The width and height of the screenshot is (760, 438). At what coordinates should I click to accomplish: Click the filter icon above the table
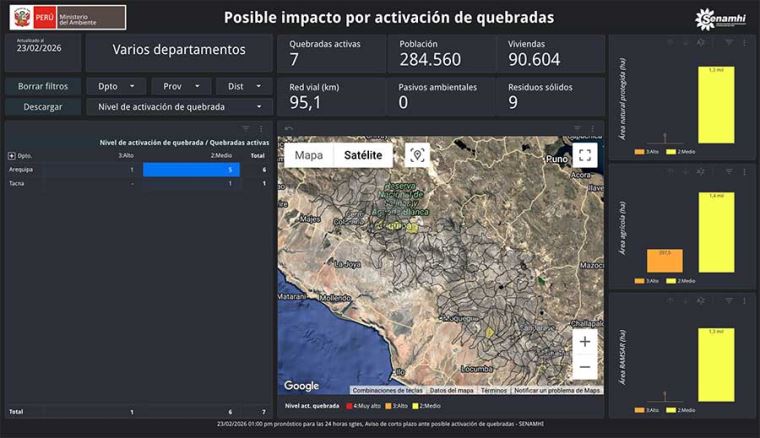247,129
